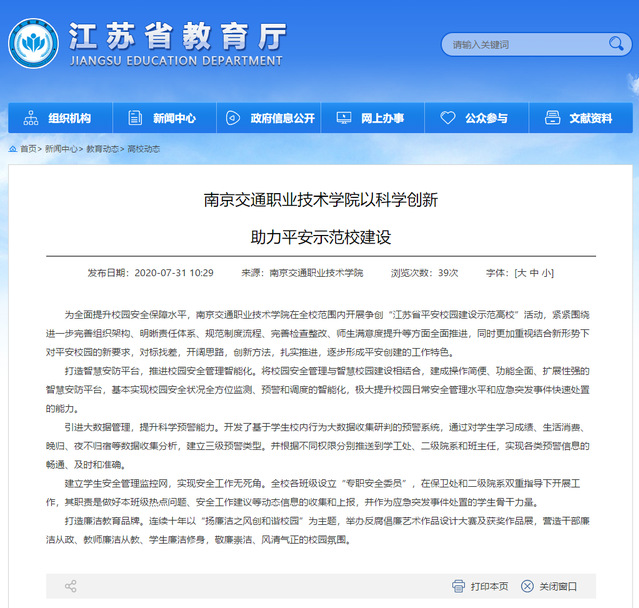This screenshot has width=639, height=608.
Task: Click the home icon in the breadcrumb
Action: (x=12, y=148)
